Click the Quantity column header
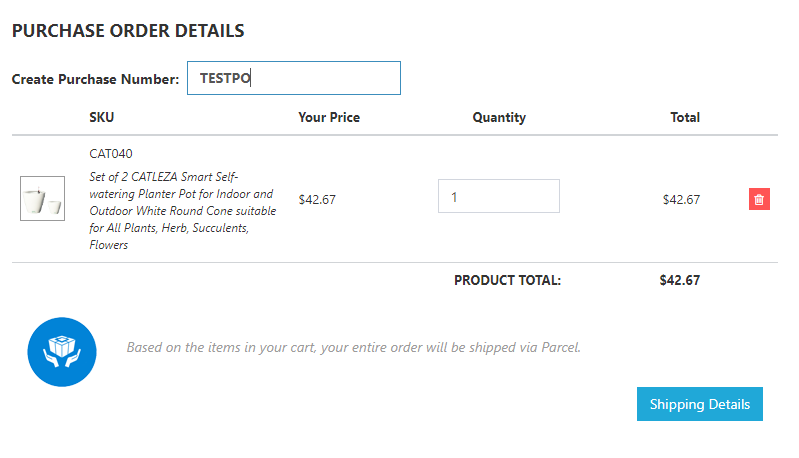The image size is (799, 458). pyautogui.click(x=499, y=117)
